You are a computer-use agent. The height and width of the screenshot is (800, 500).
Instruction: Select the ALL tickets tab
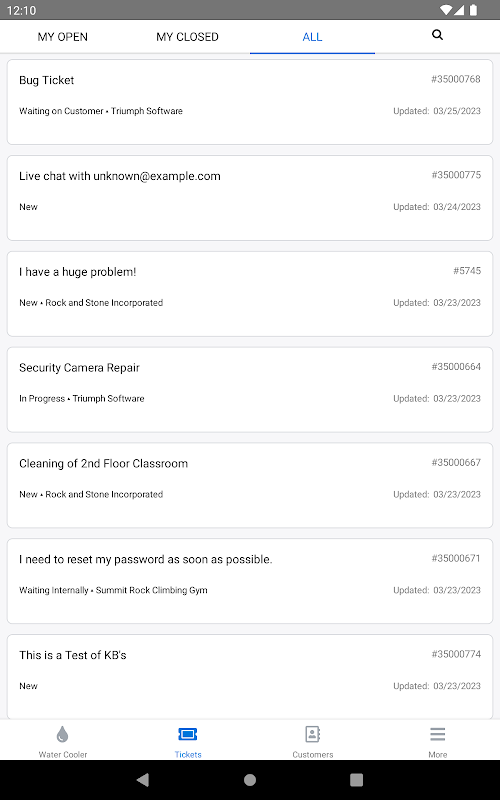click(x=312, y=37)
